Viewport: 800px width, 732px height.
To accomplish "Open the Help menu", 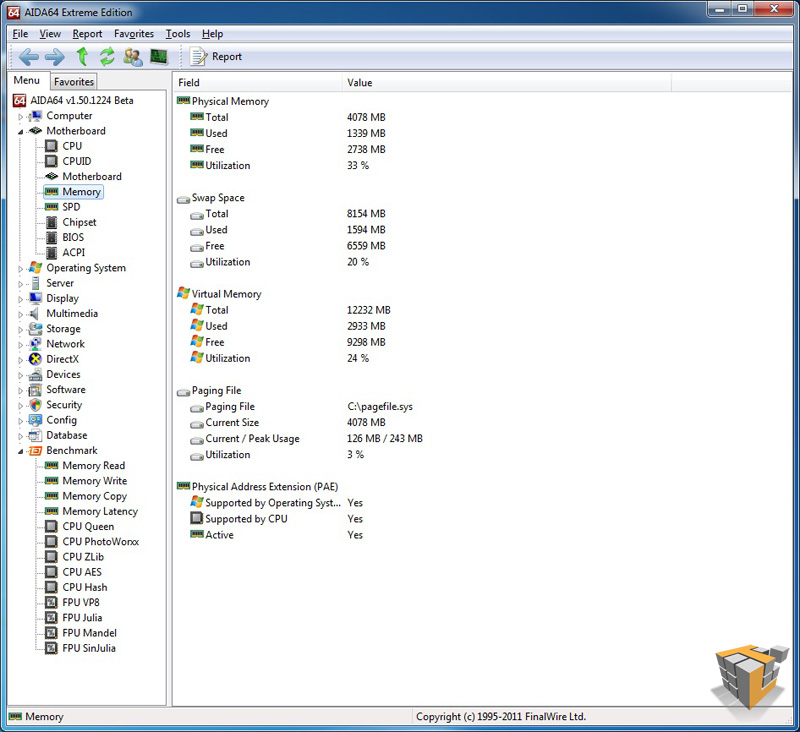I will point(212,34).
